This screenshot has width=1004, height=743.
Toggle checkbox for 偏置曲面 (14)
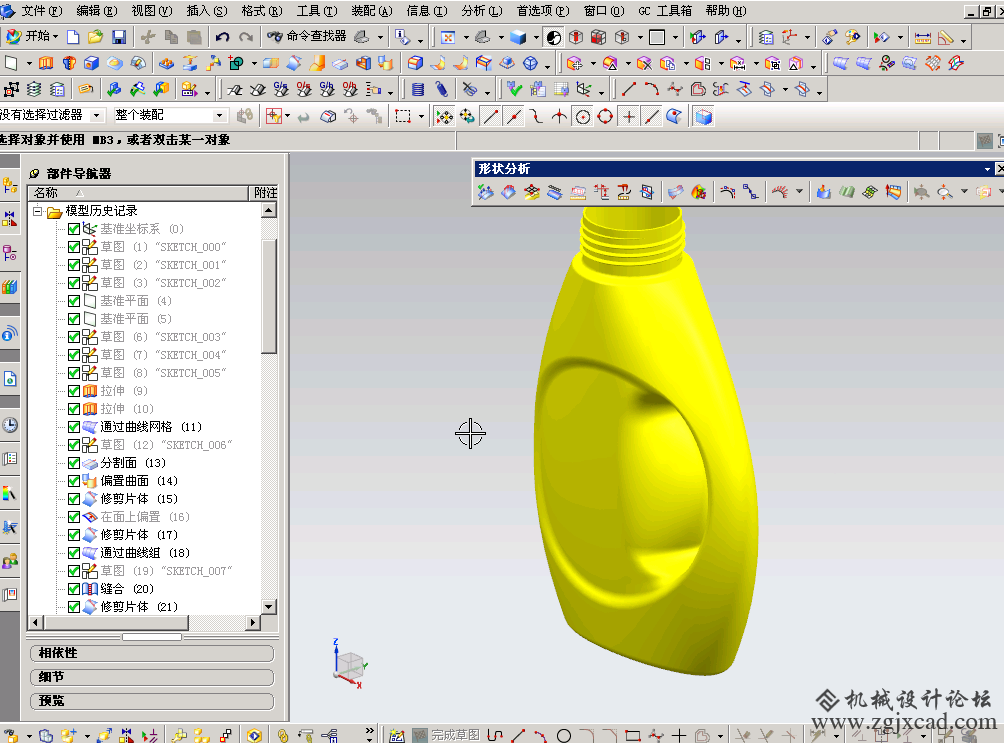click(x=74, y=480)
